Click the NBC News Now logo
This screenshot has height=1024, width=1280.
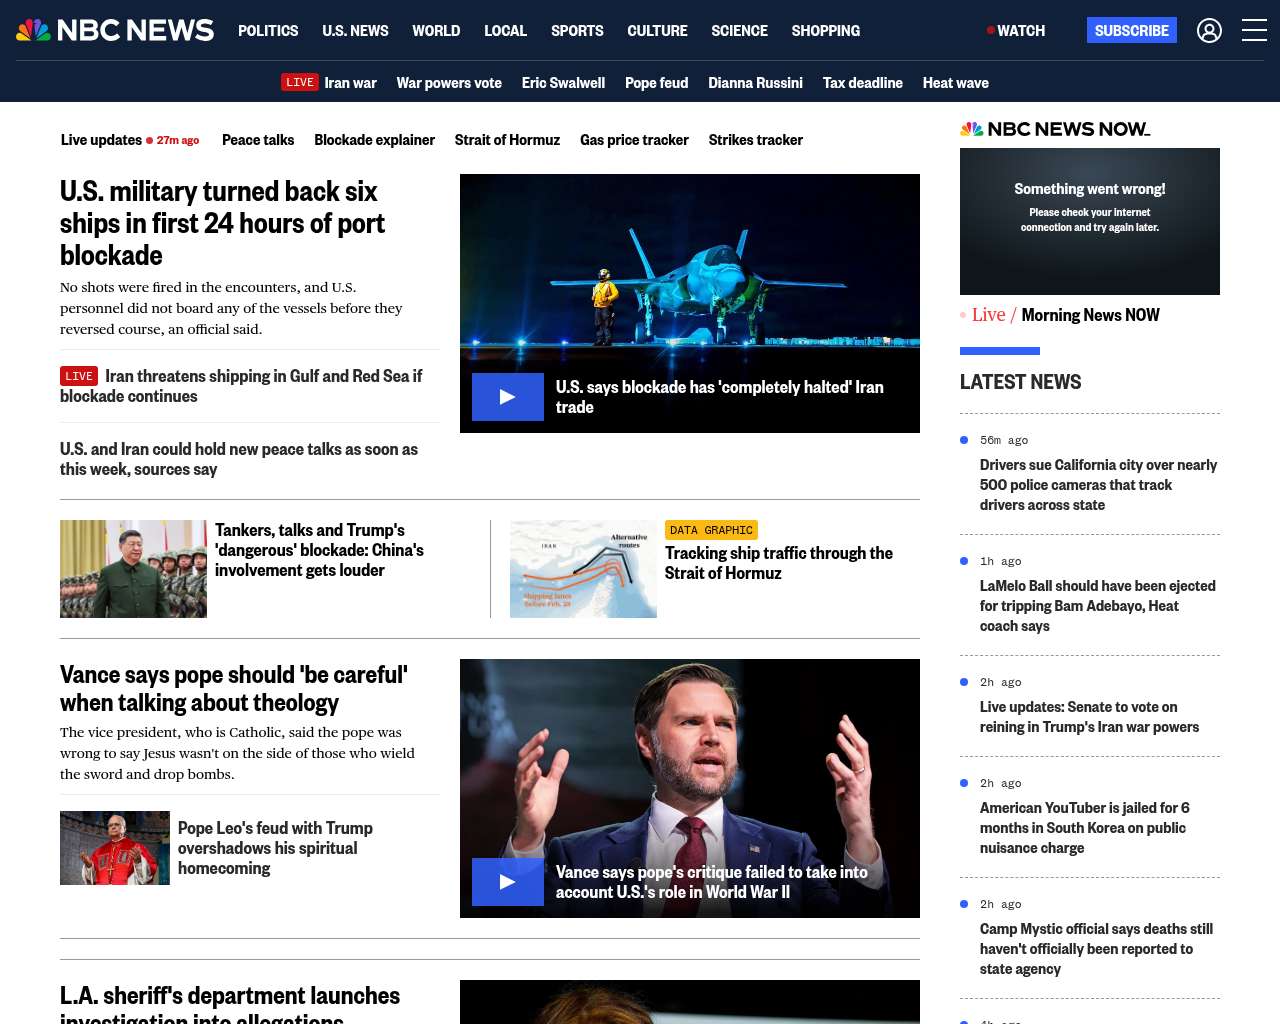pyautogui.click(x=1055, y=129)
